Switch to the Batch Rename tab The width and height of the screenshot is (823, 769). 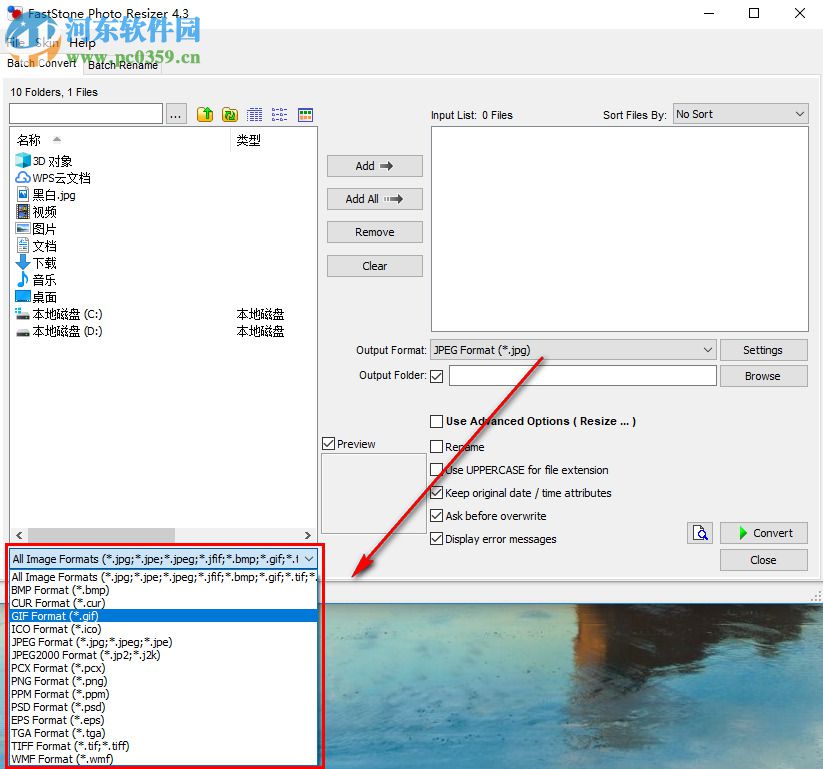(x=123, y=65)
